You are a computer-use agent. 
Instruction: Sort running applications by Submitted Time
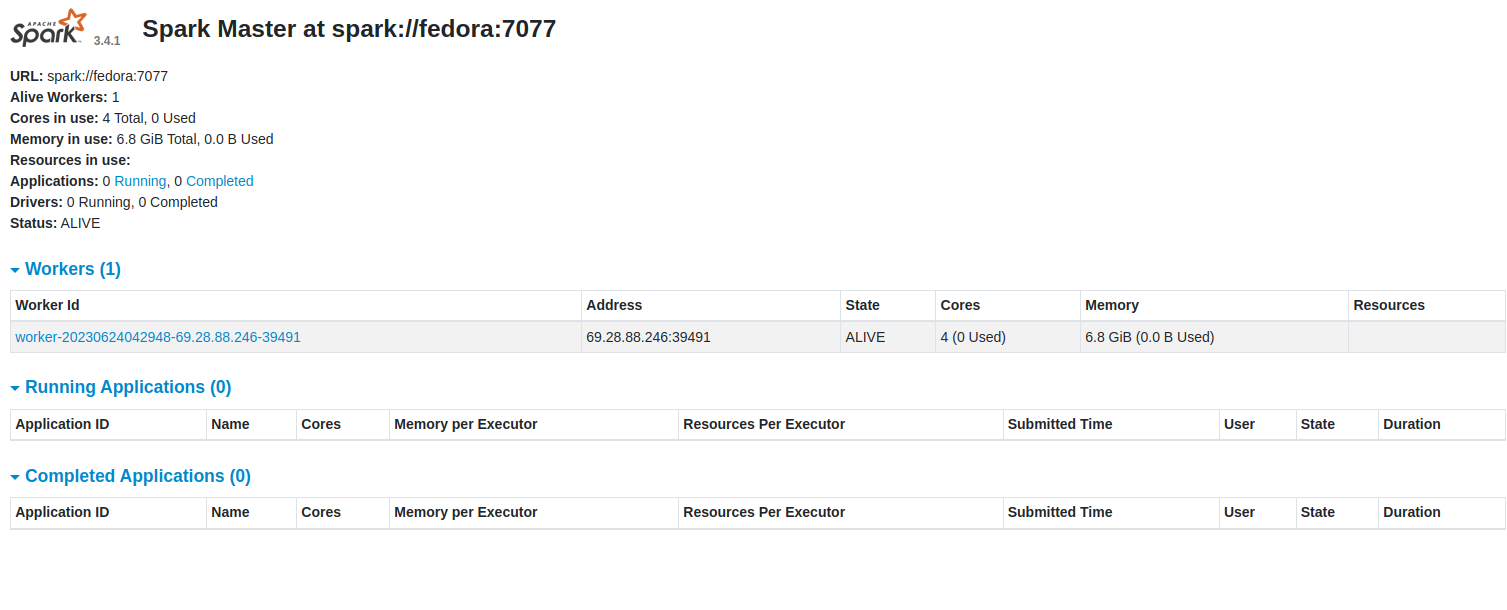1060,424
